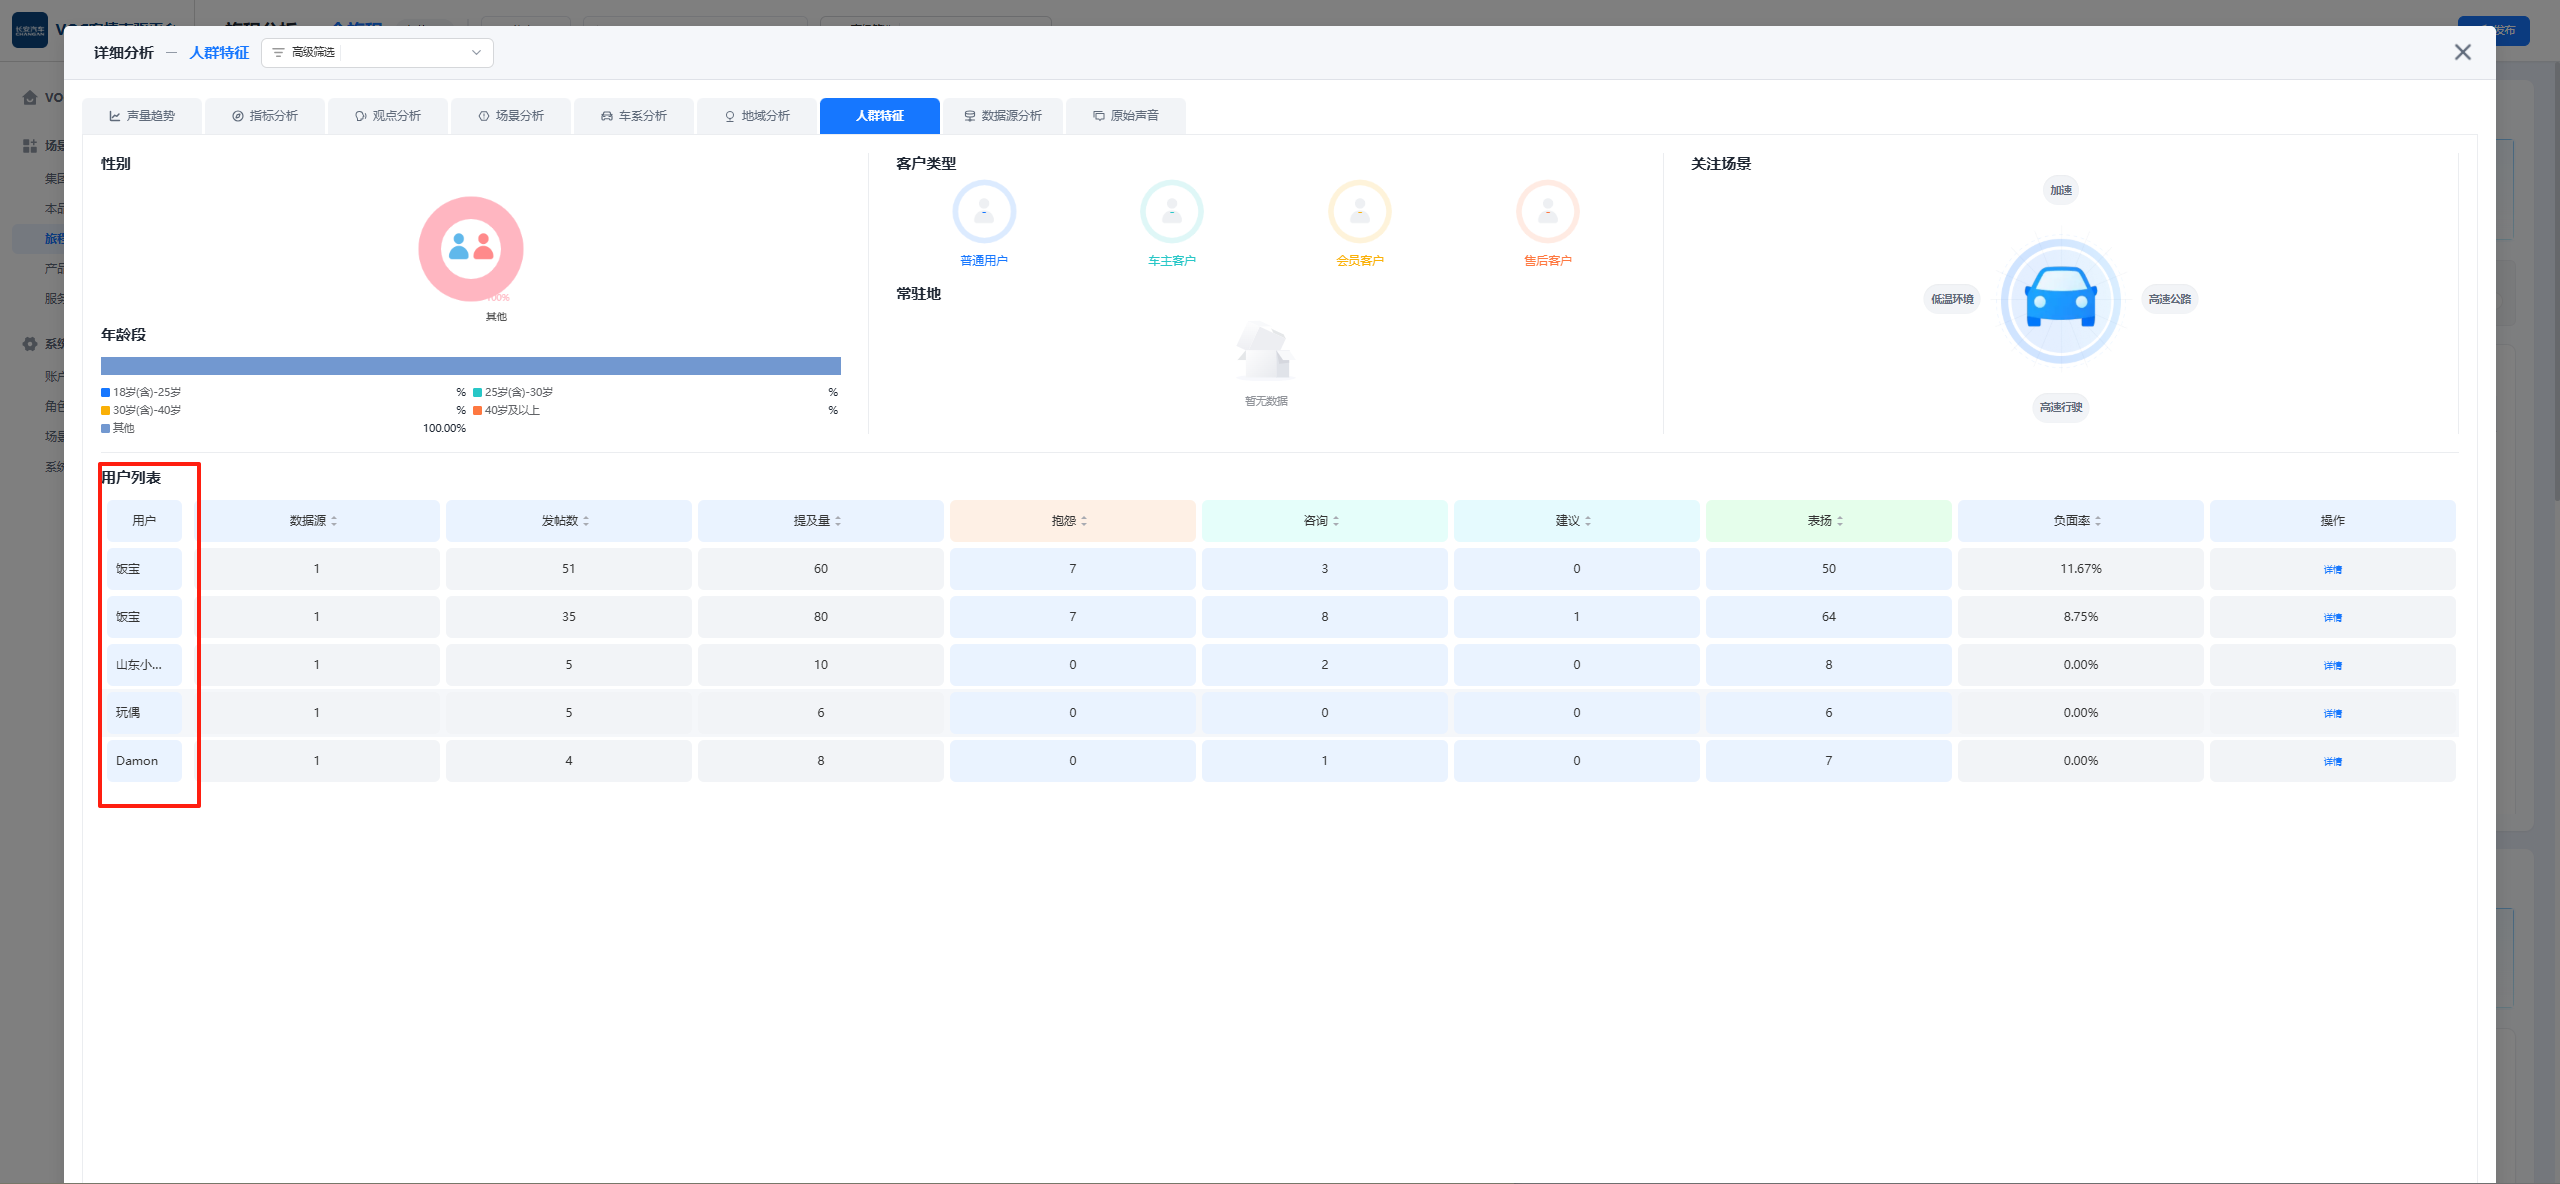This screenshot has width=2560, height=1184.
Task: Click the 会员客户 customer type icon
Action: pos(1359,212)
